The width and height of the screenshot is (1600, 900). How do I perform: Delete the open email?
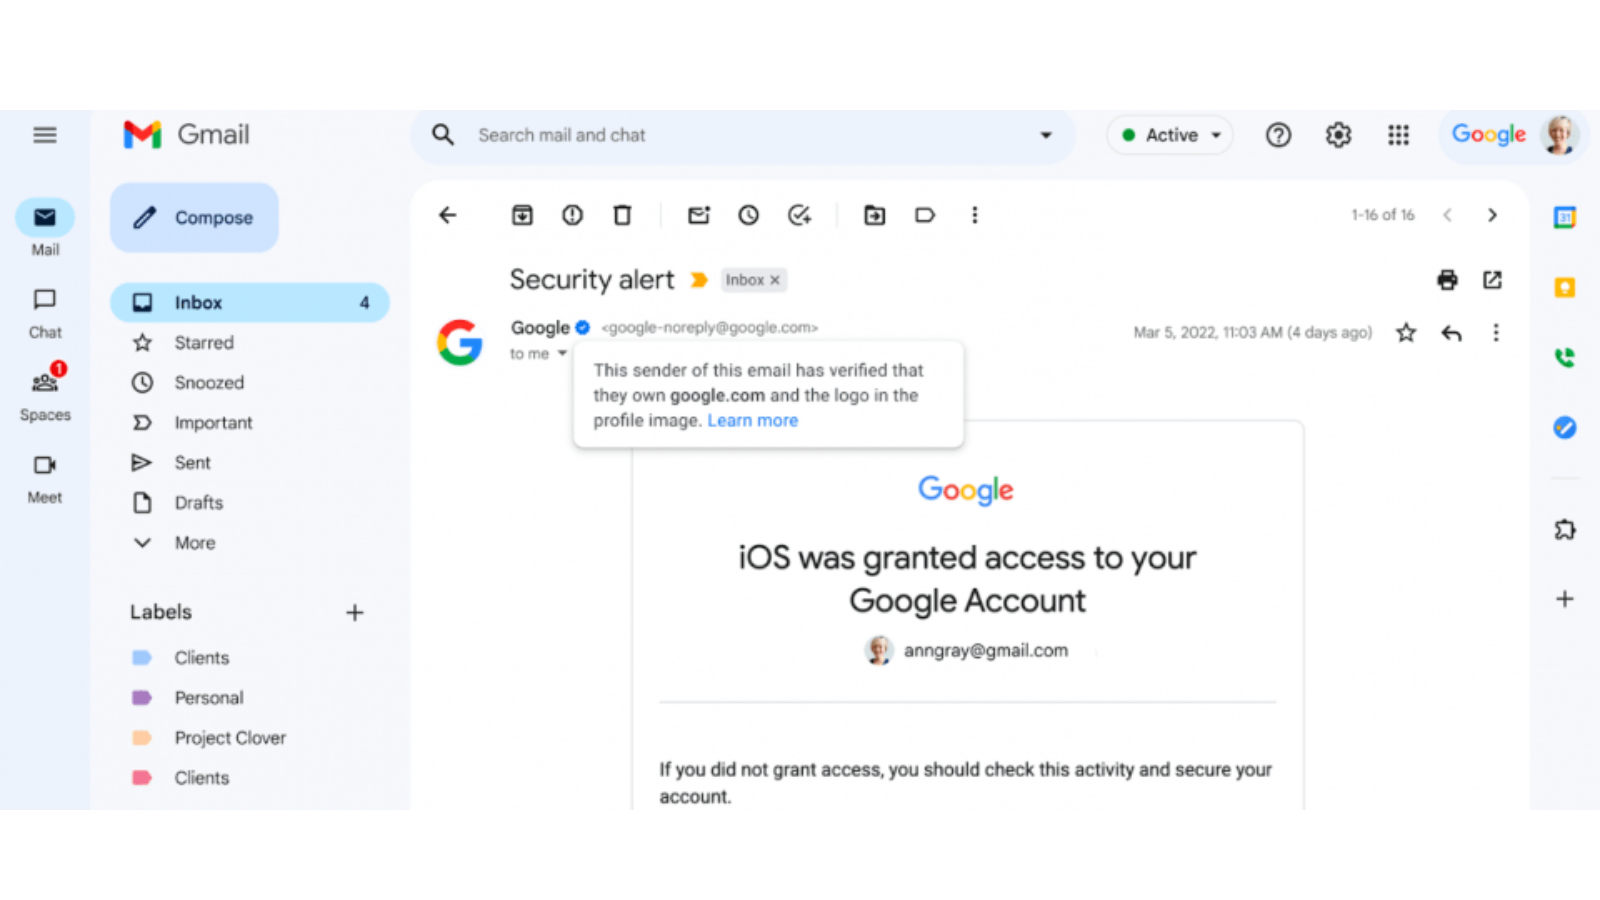[x=622, y=215]
